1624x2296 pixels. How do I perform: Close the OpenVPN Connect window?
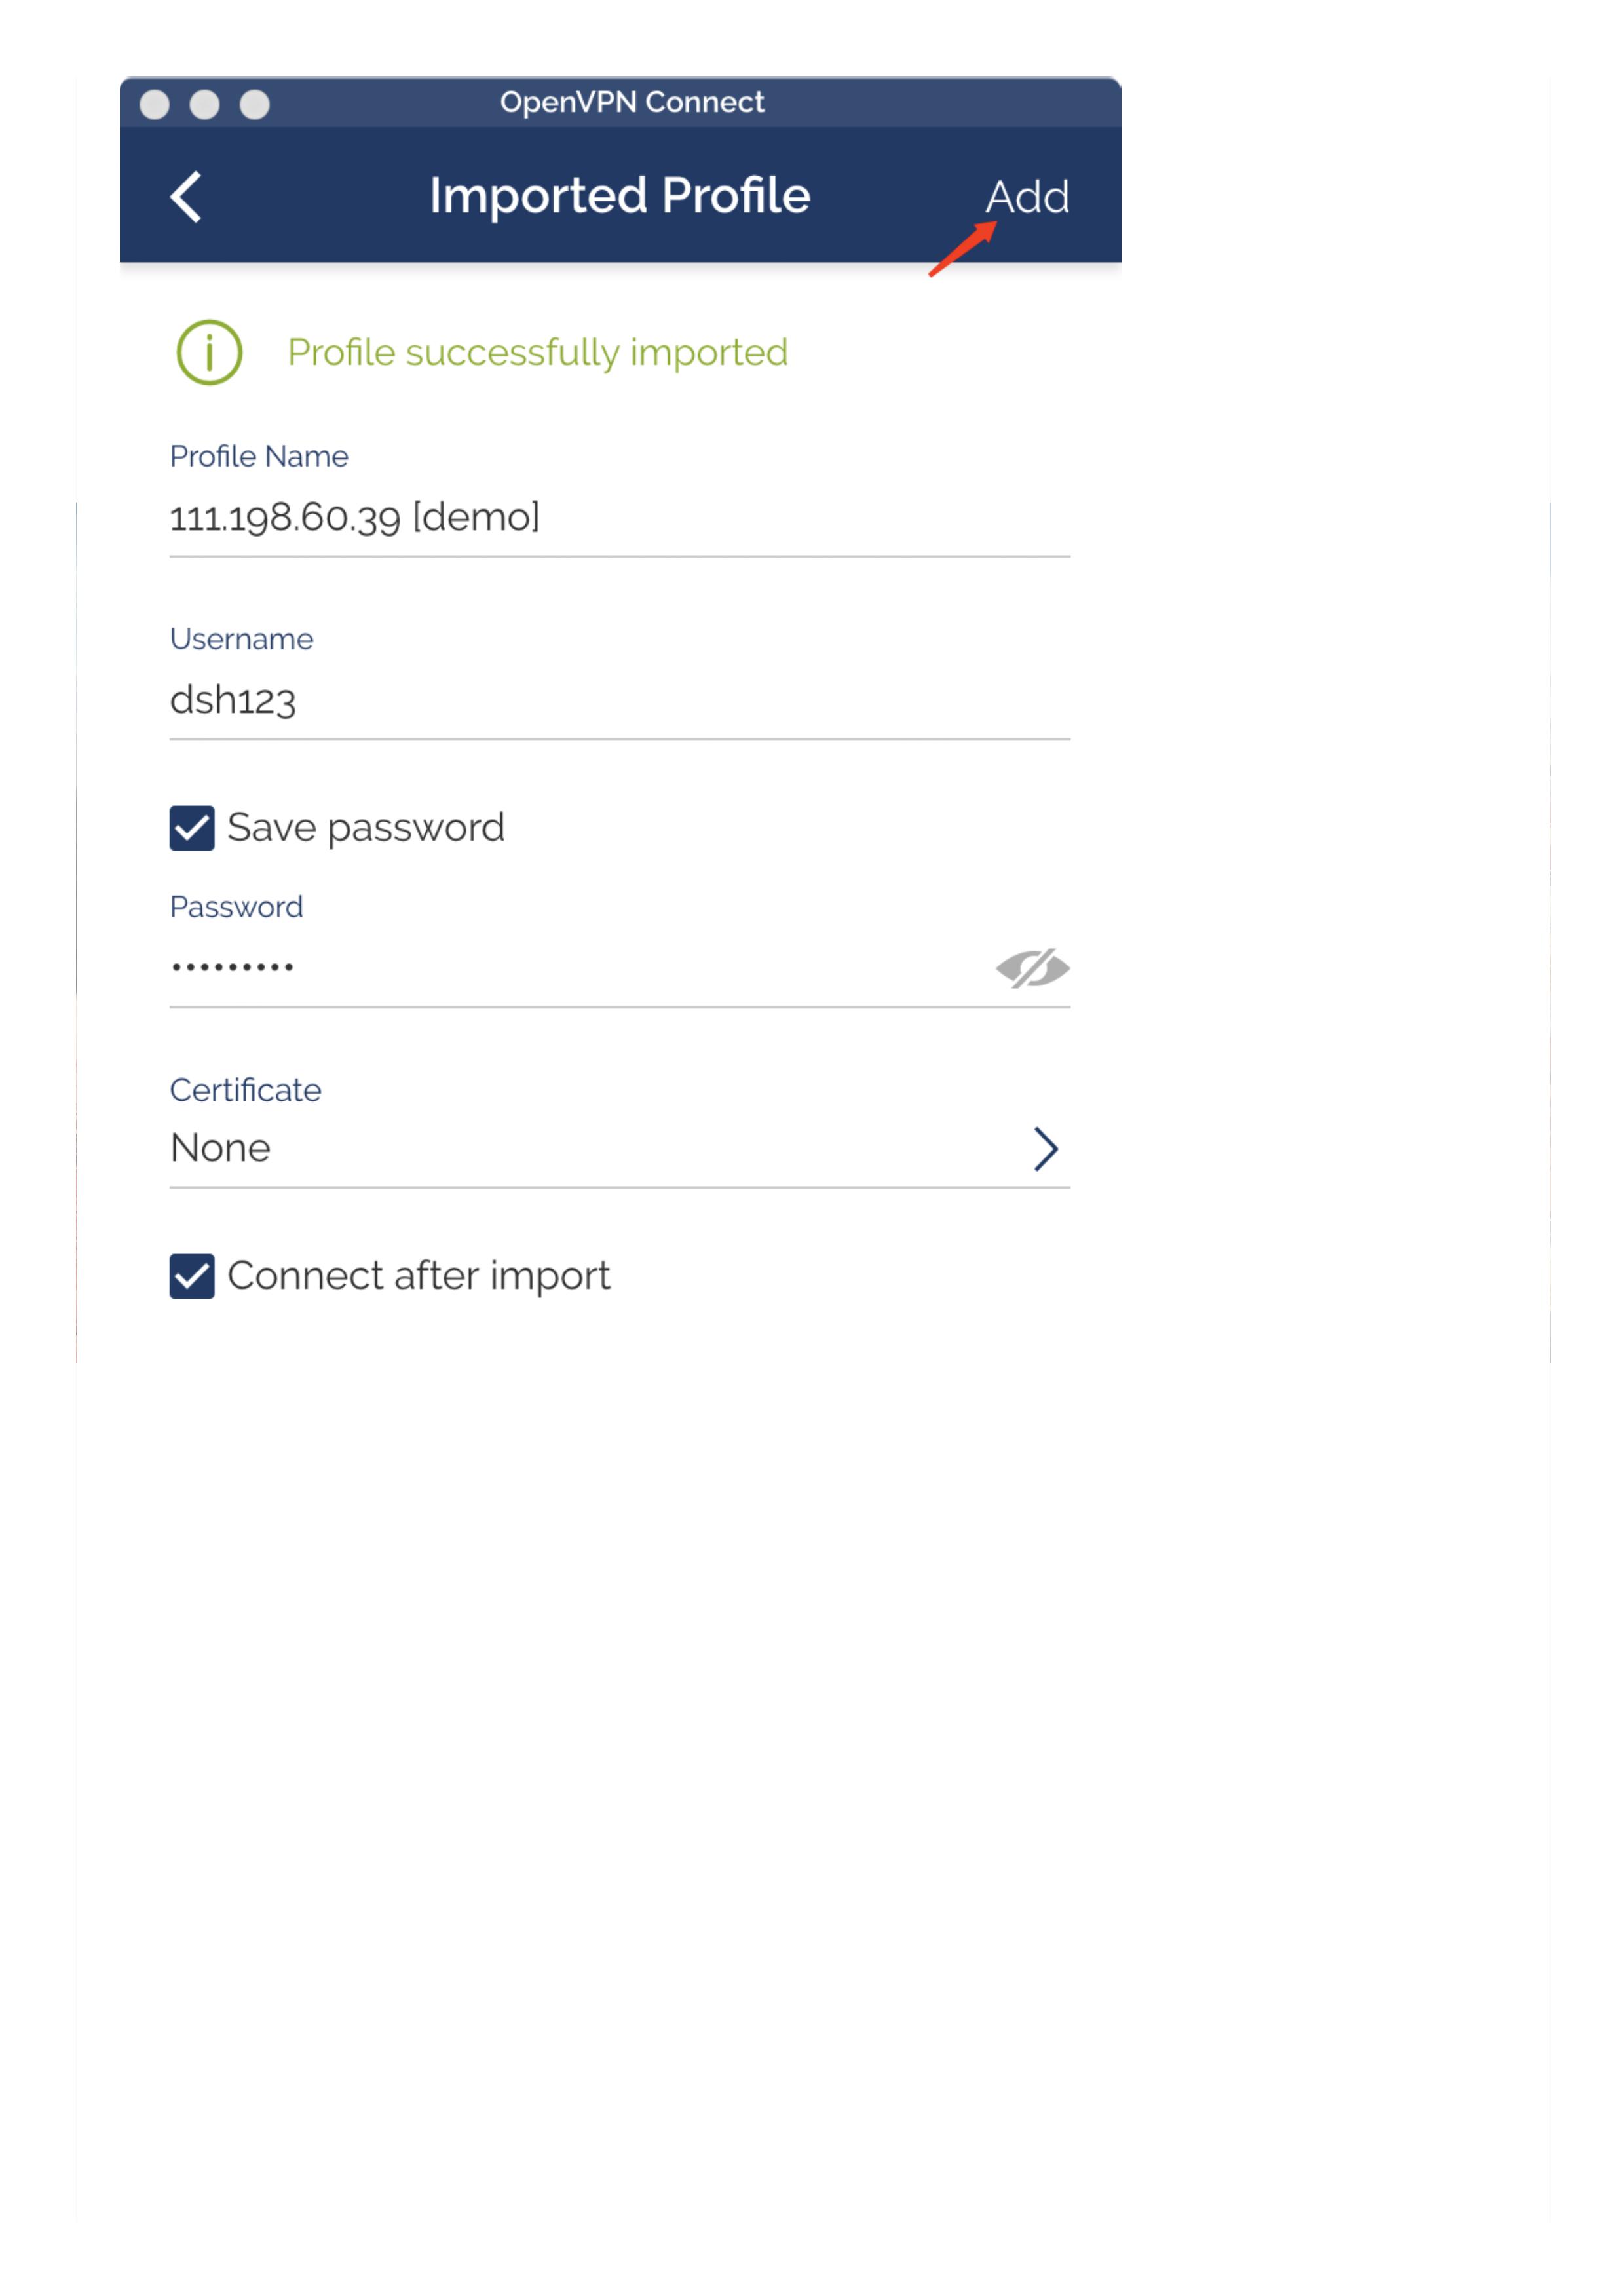[154, 104]
